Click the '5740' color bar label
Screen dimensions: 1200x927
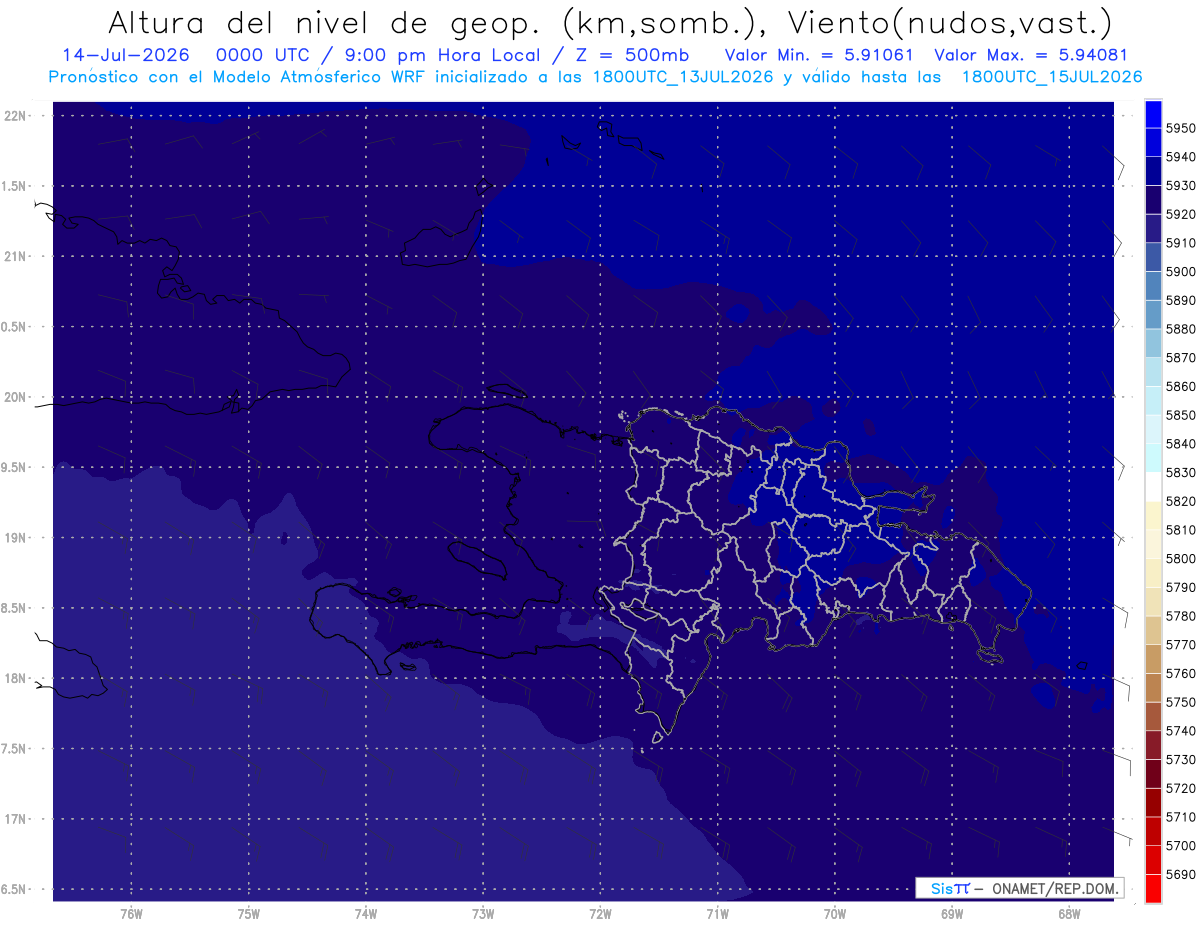[x=1181, y=731]
